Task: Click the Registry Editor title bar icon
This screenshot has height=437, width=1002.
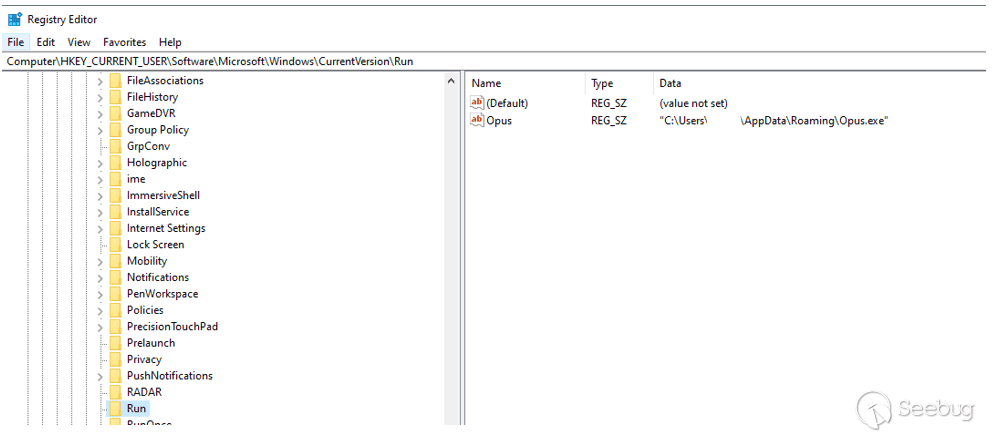Action: coord(15,19)
